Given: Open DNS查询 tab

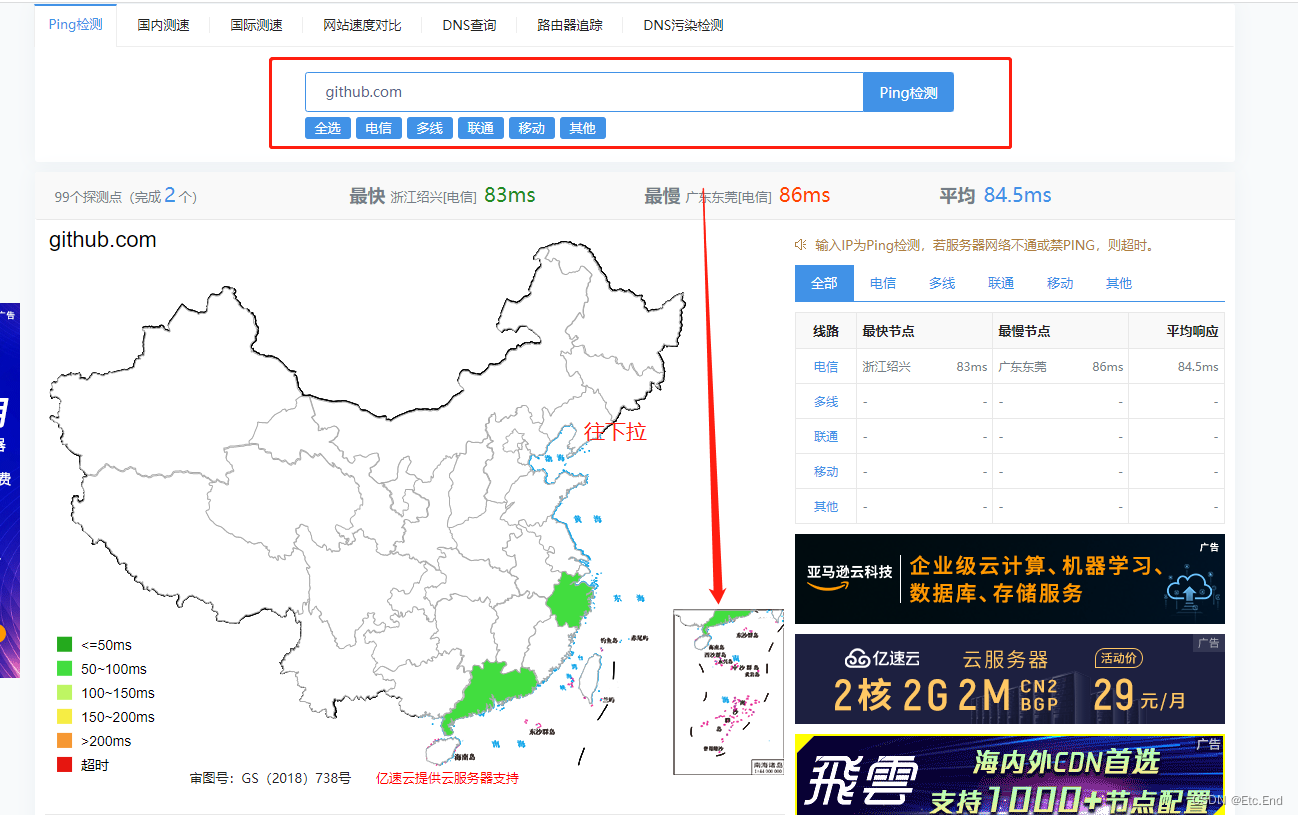Looking at the screenshot, I should pos(469,25).
